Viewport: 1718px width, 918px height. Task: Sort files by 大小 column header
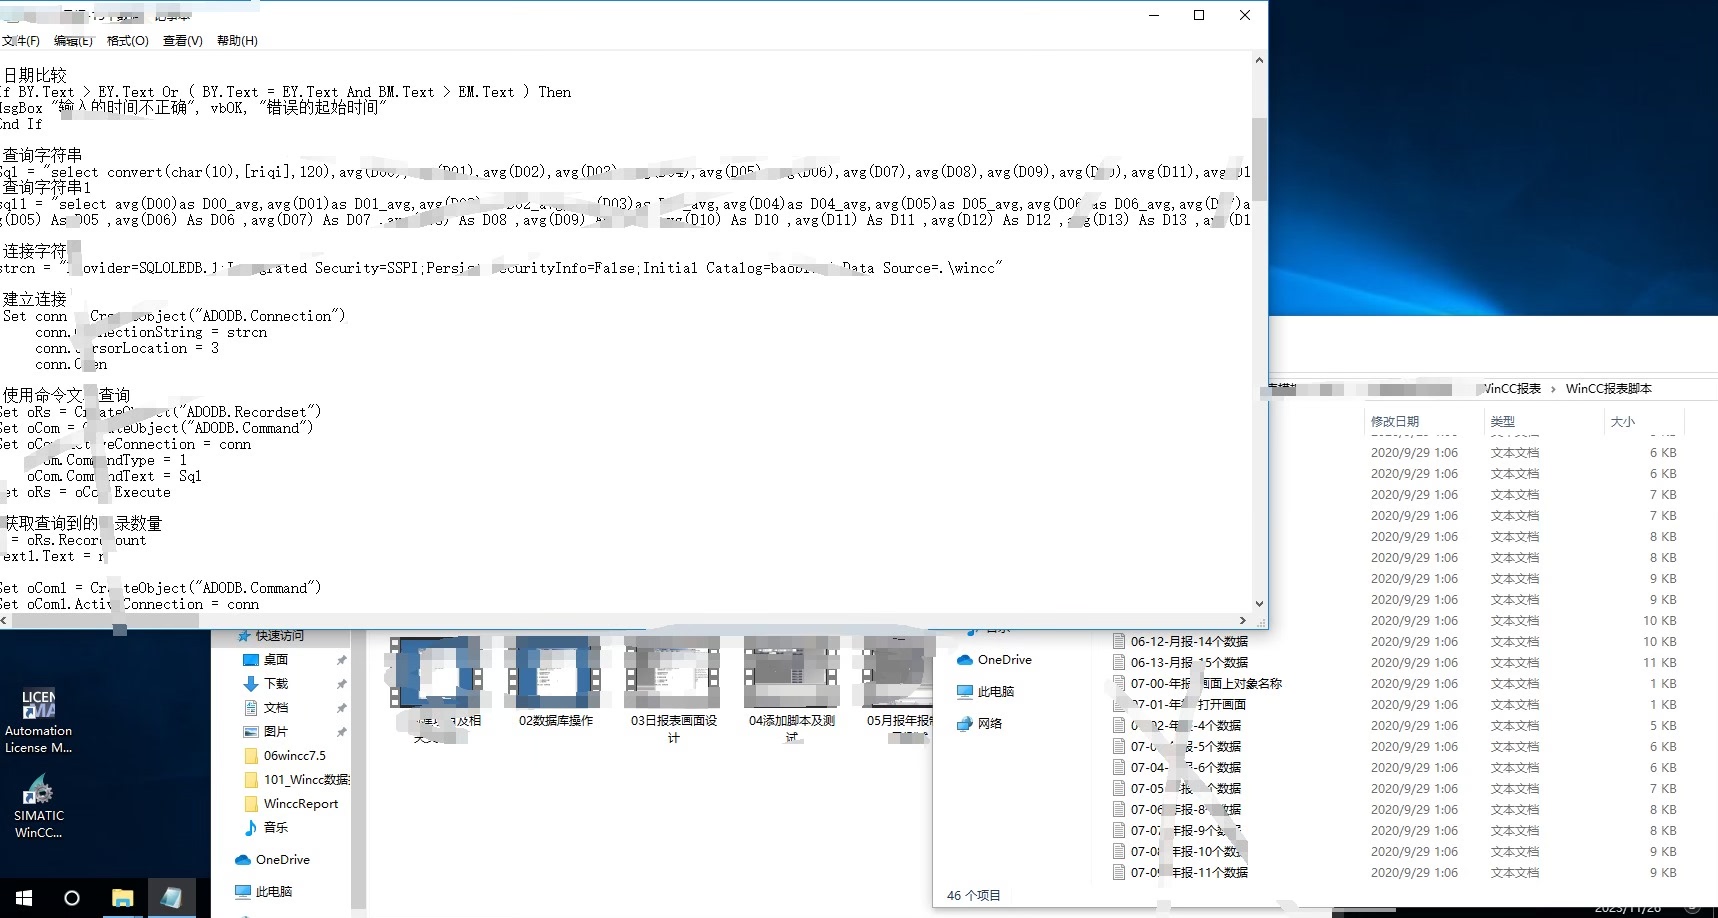point(1622,422)
